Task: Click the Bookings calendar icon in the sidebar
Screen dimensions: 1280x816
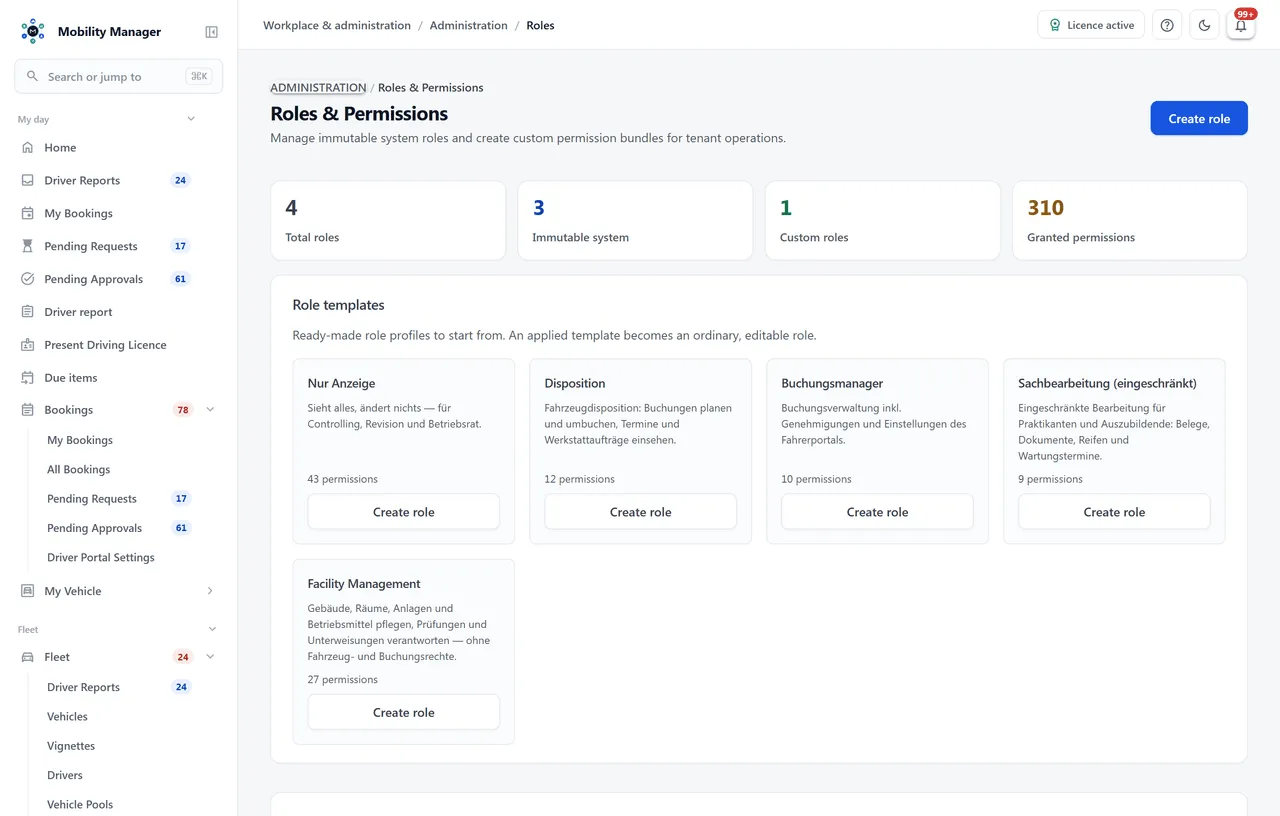Action: coord(28,410)
